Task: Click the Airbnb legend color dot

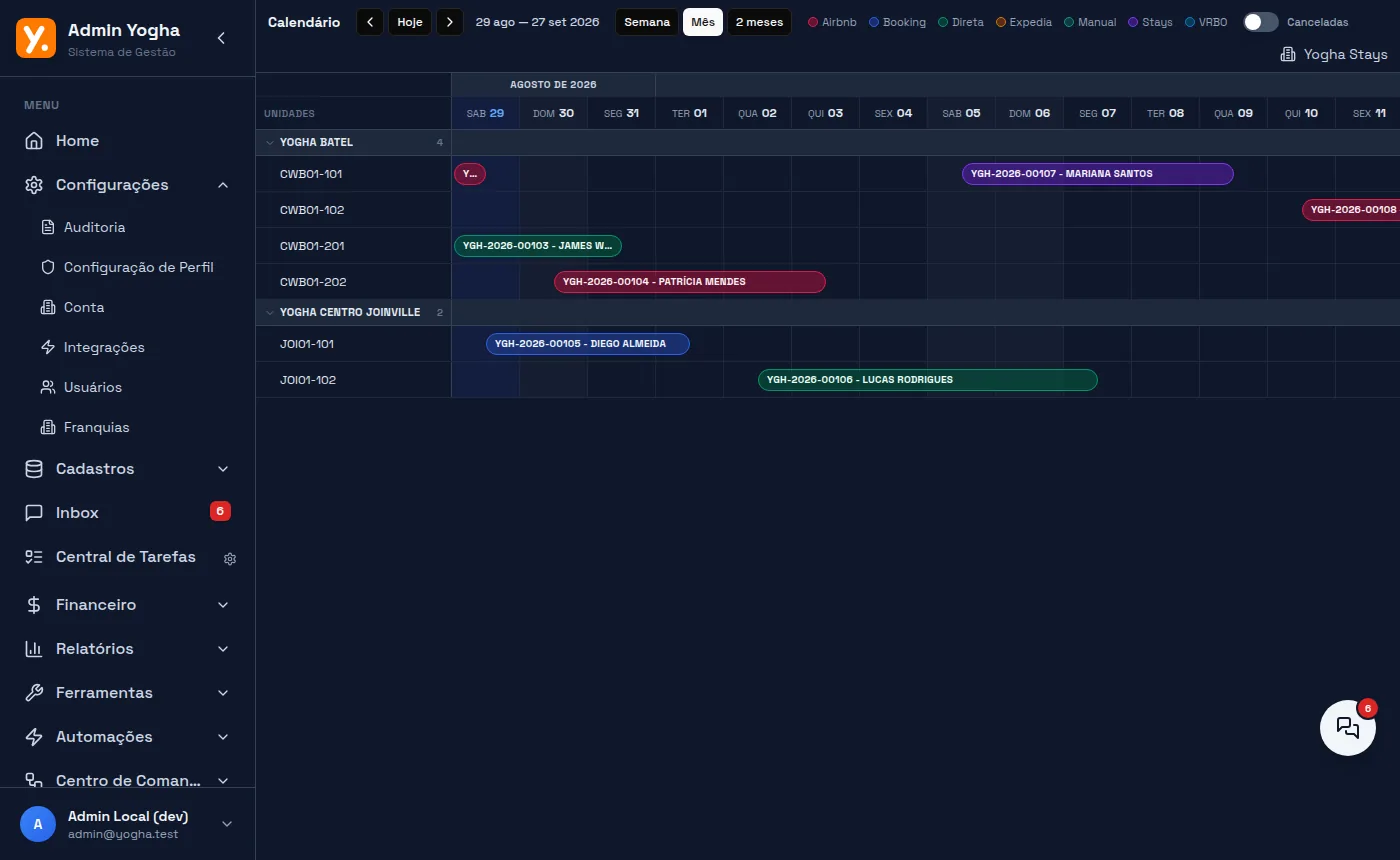Action: (813, 22)
